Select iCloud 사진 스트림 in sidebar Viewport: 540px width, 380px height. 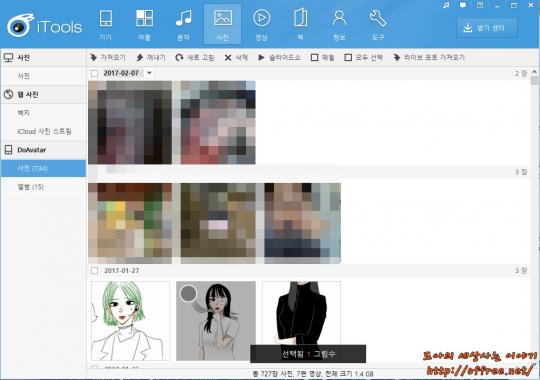tap(44, 131)
